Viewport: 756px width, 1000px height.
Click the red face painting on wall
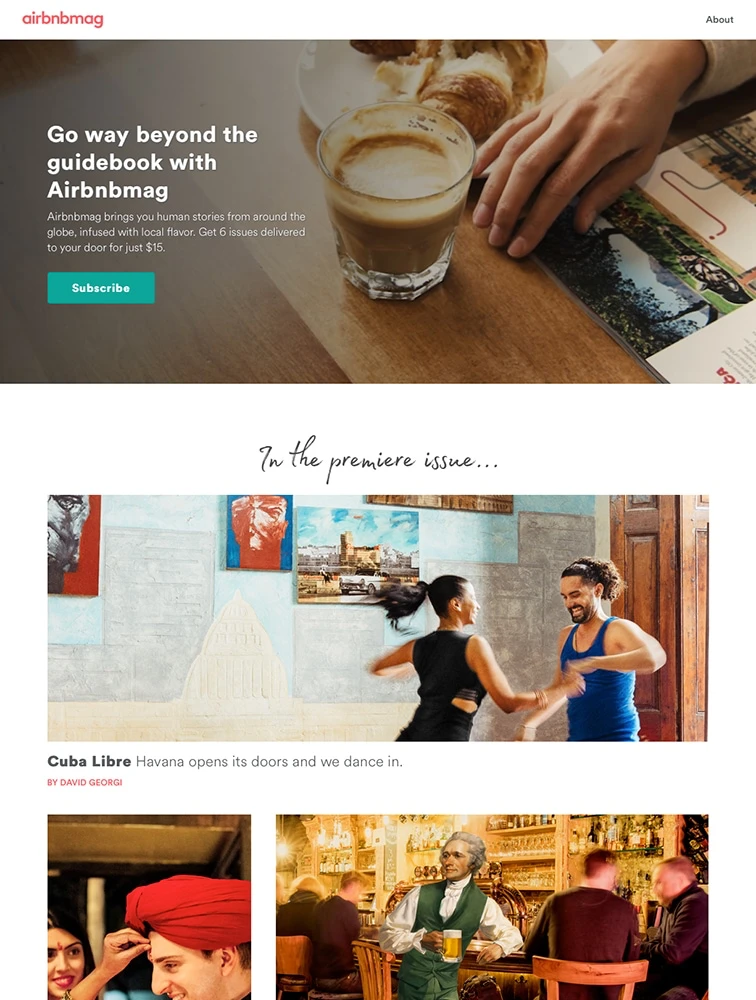point(260,533)
